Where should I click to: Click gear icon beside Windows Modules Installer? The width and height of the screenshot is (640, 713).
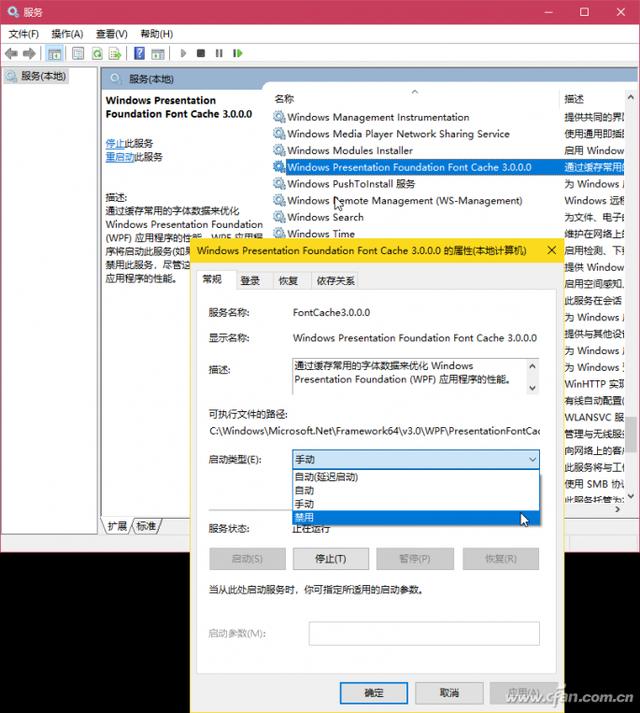(x=279, y=150)
